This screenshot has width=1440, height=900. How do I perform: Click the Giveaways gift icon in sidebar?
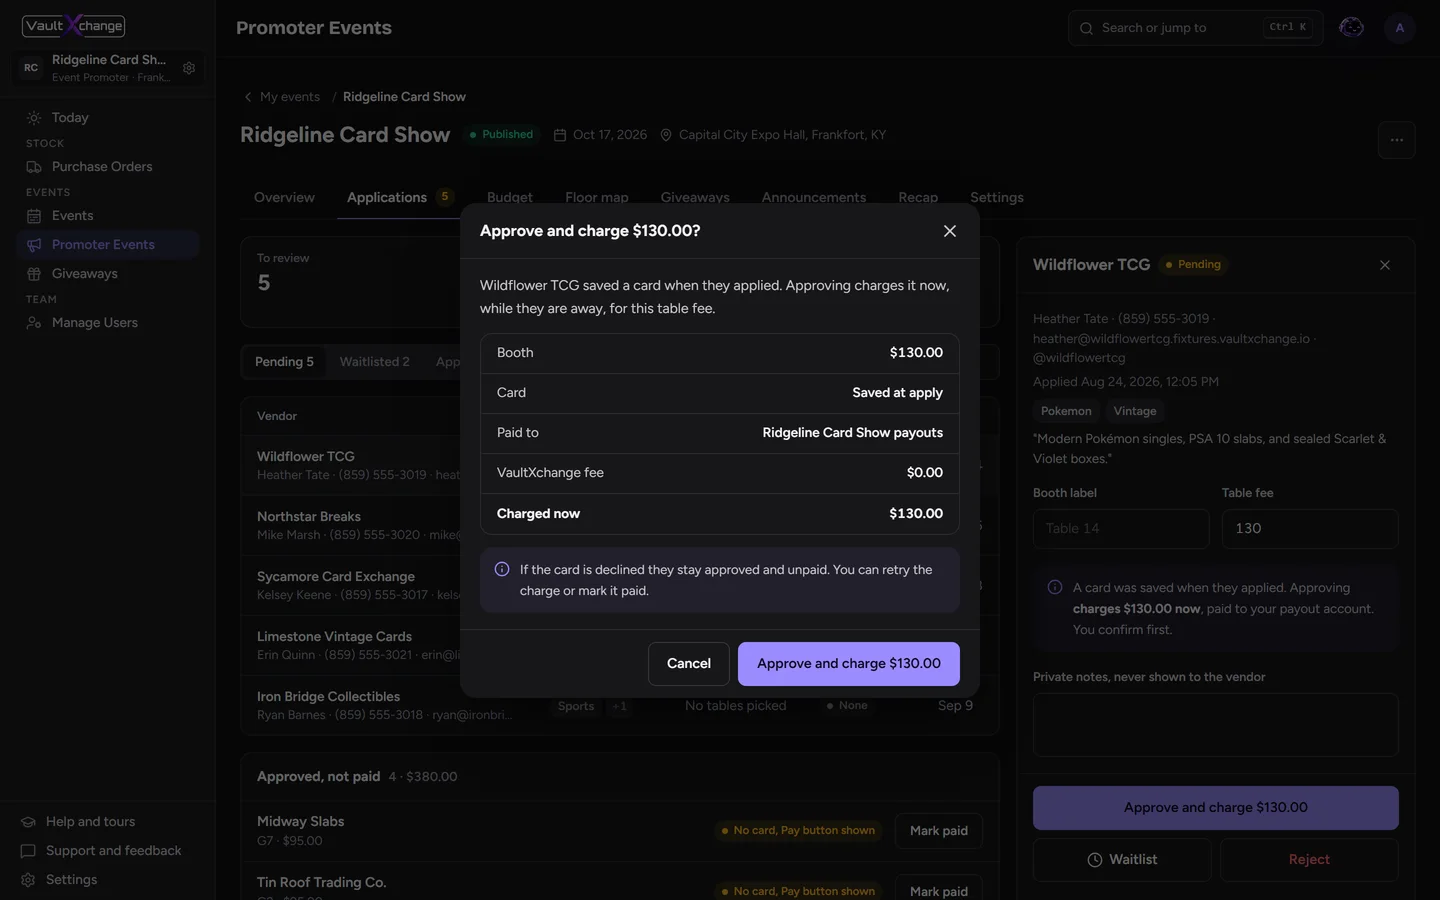tap(34, 274)
